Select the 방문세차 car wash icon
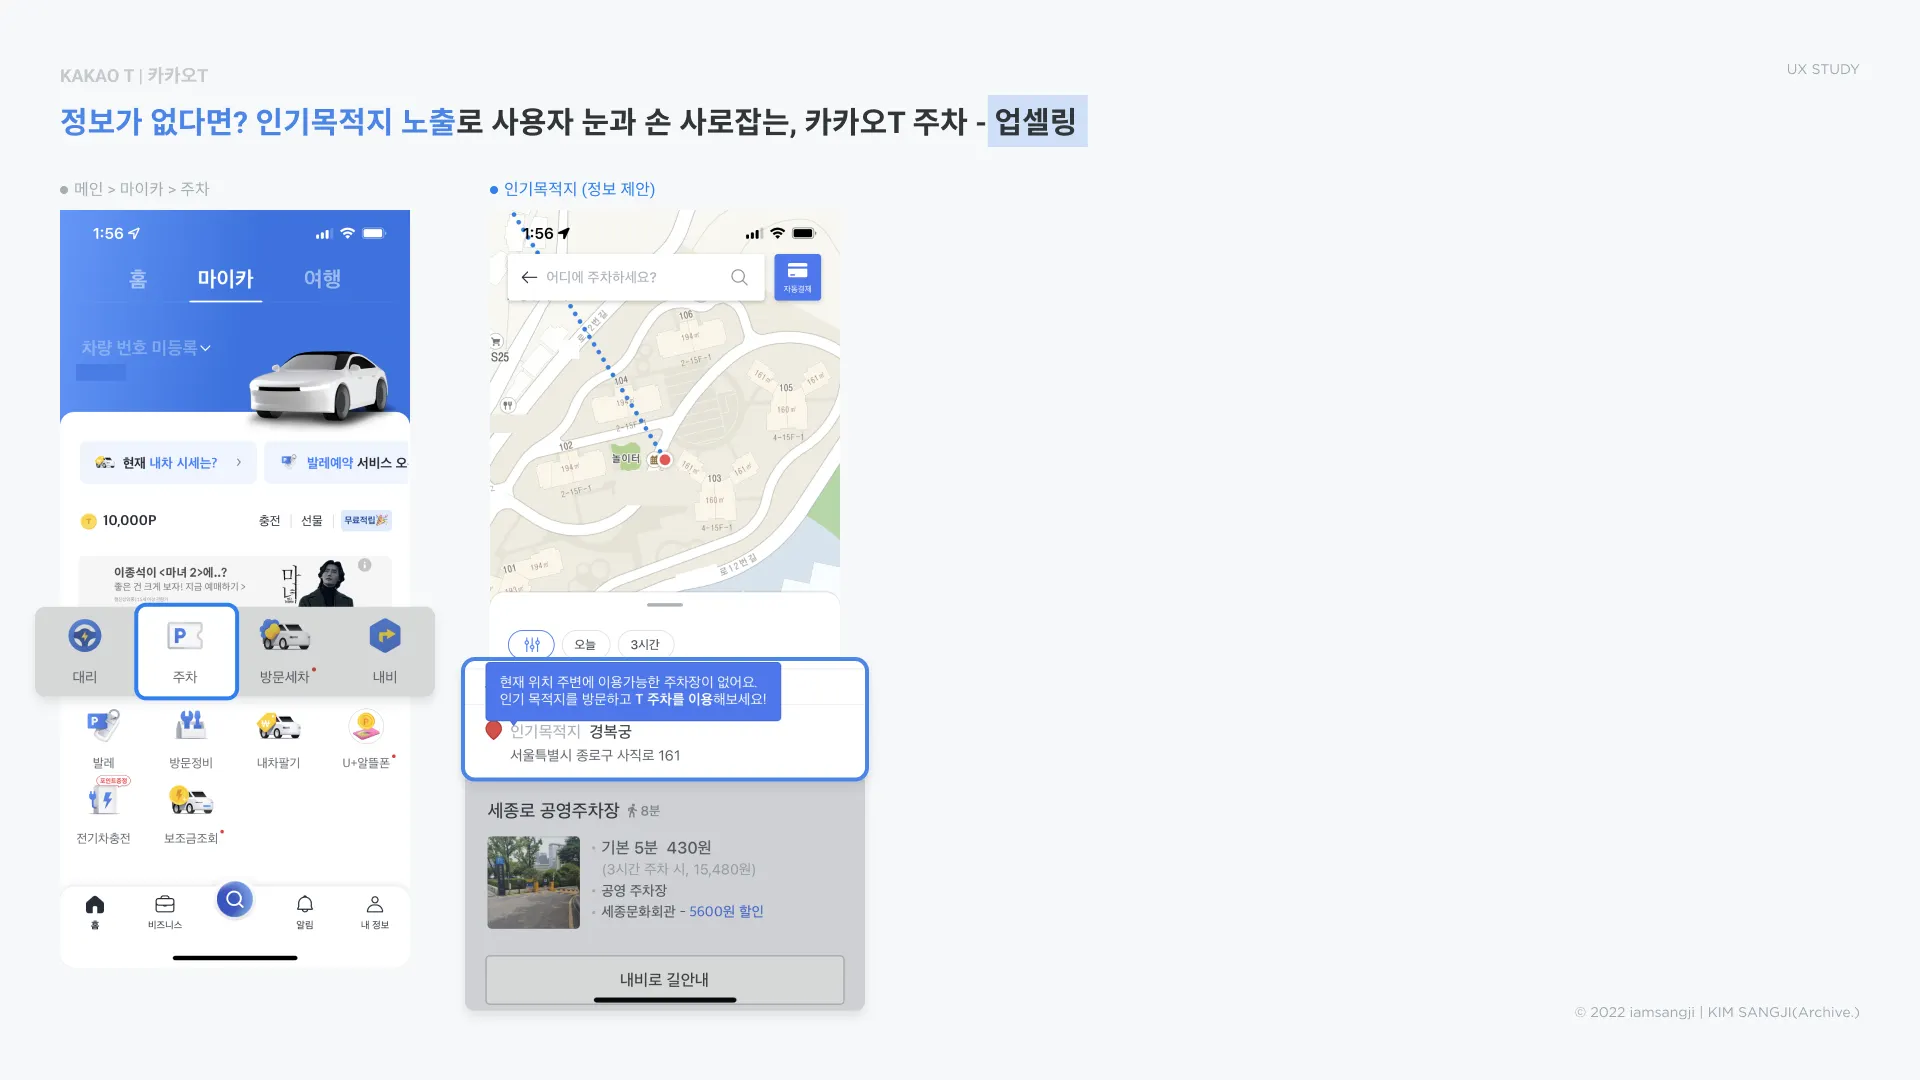1920x1080 pixels. coord(285,650)
